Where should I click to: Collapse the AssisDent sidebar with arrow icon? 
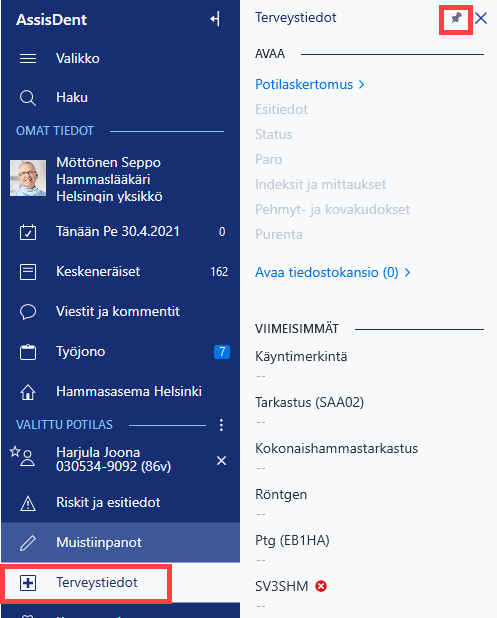[215, 19]
